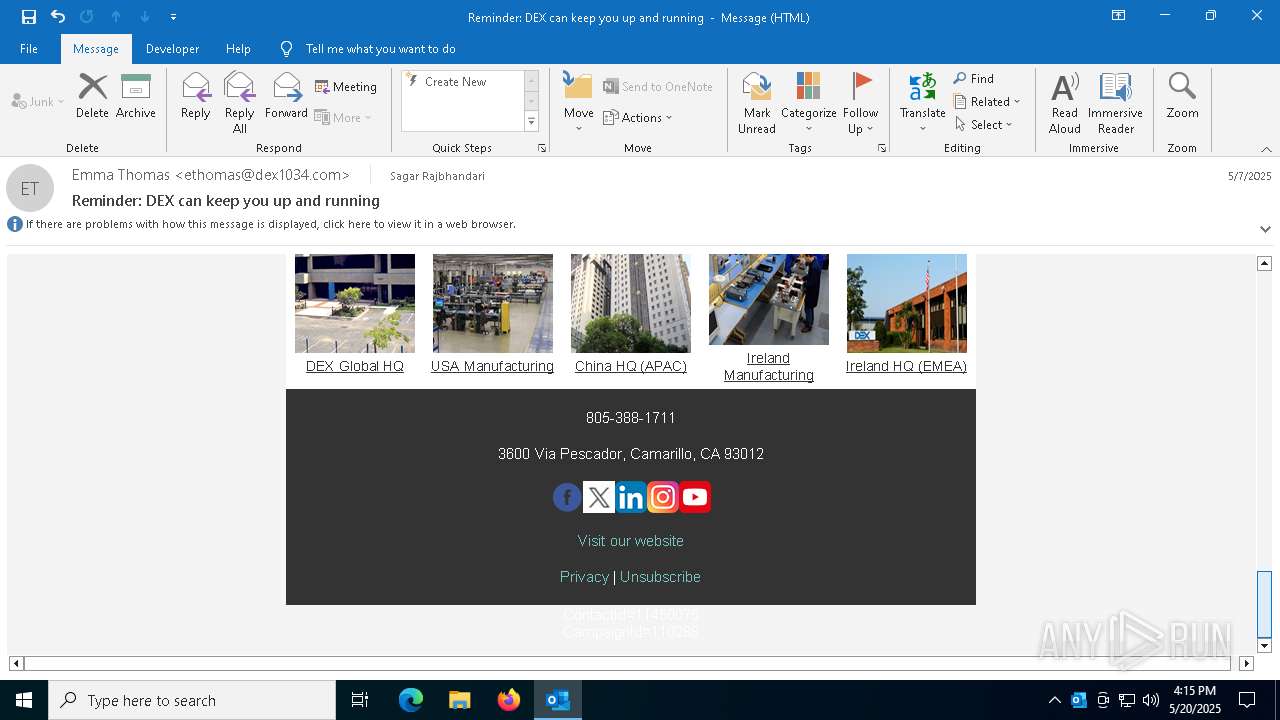1280x720 pixels.
Task: Open the USA Manufacturing photo
Action: [493, 303]
